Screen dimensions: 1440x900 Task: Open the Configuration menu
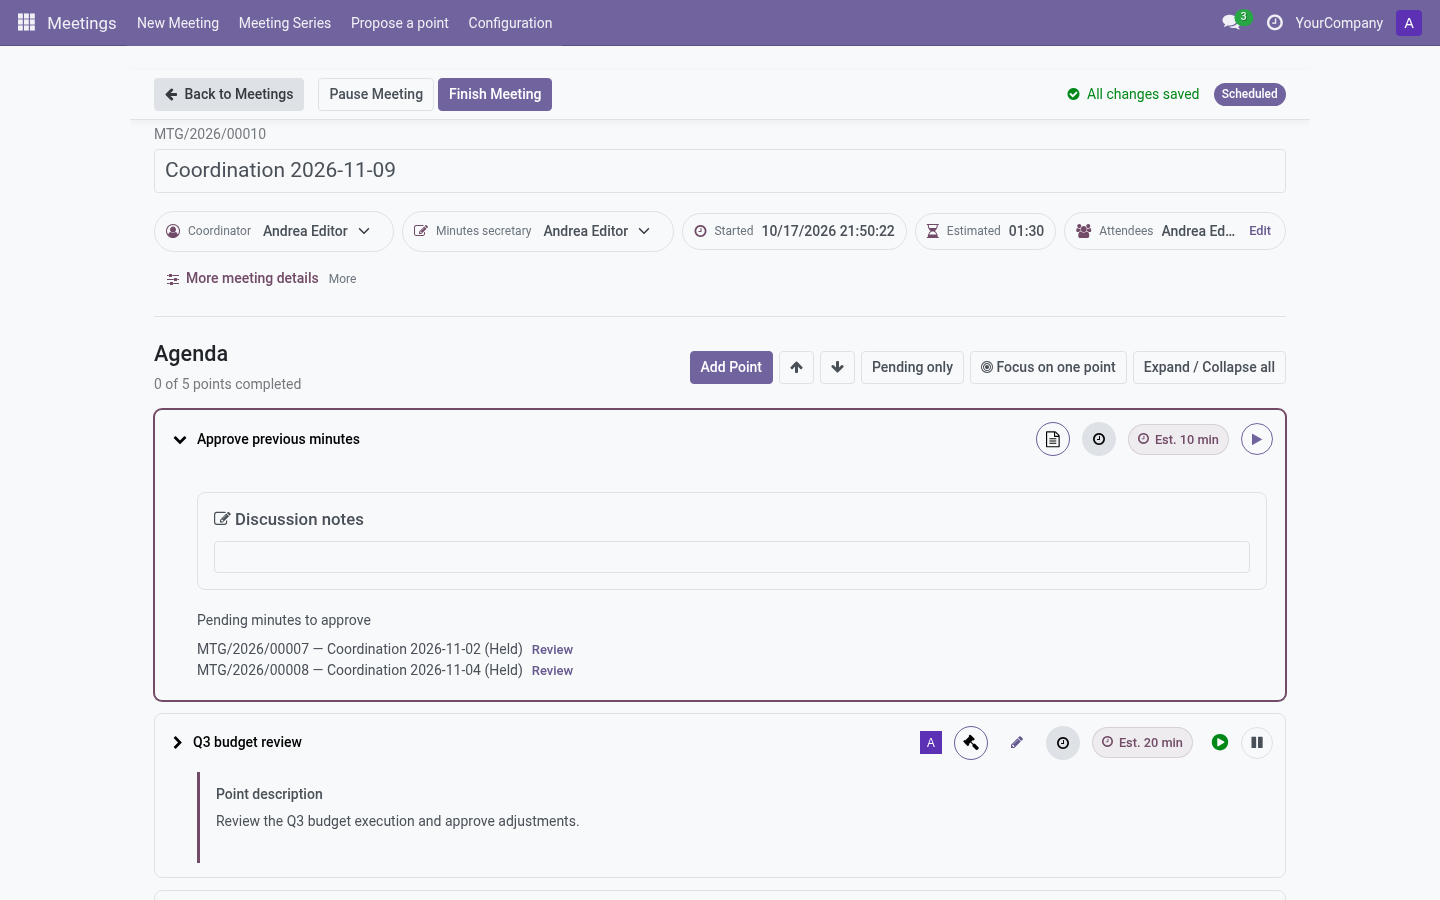tap(510, 23)
